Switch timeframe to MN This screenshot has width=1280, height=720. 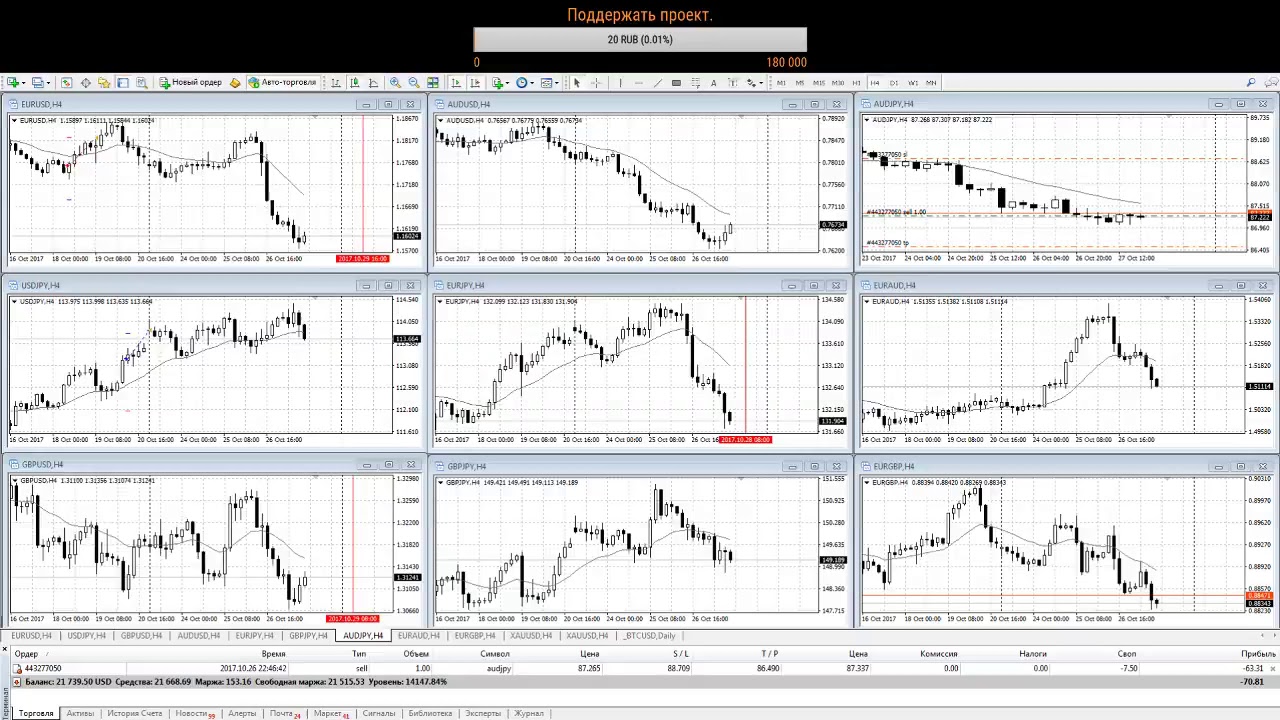pyautogui.click(x=931, y=82)
